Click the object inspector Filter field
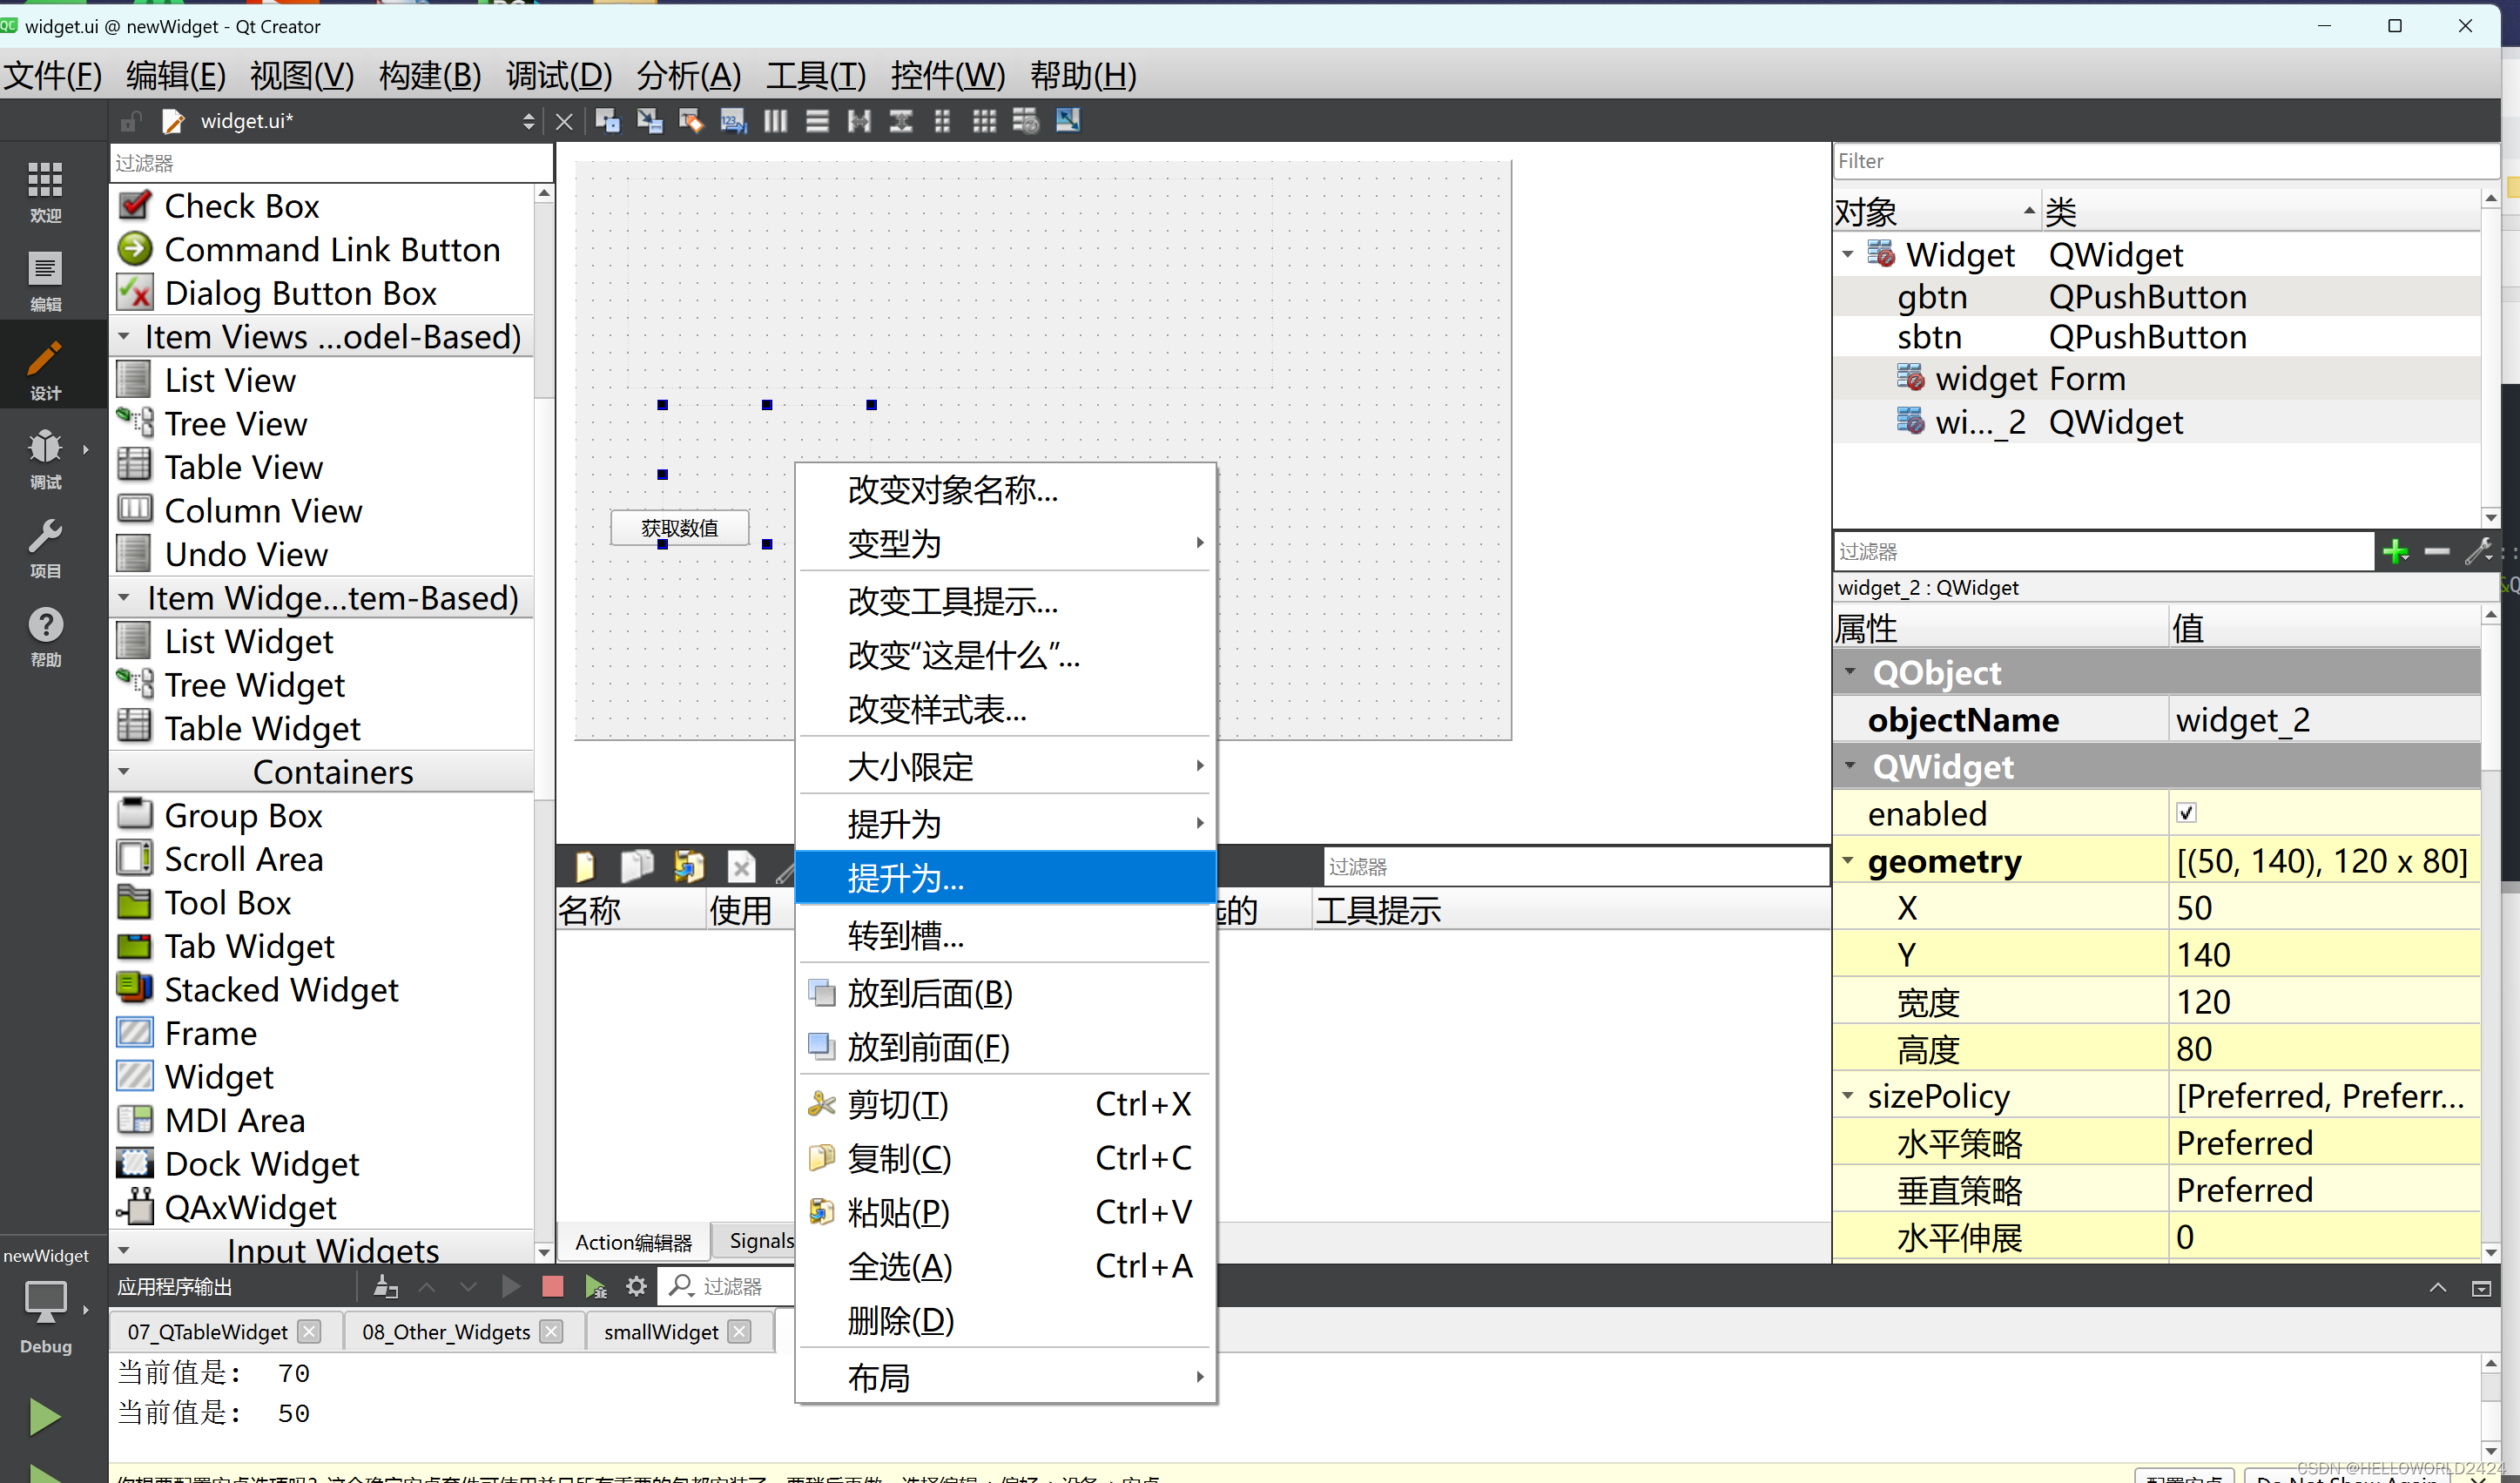 click(x=2165, y=161)
